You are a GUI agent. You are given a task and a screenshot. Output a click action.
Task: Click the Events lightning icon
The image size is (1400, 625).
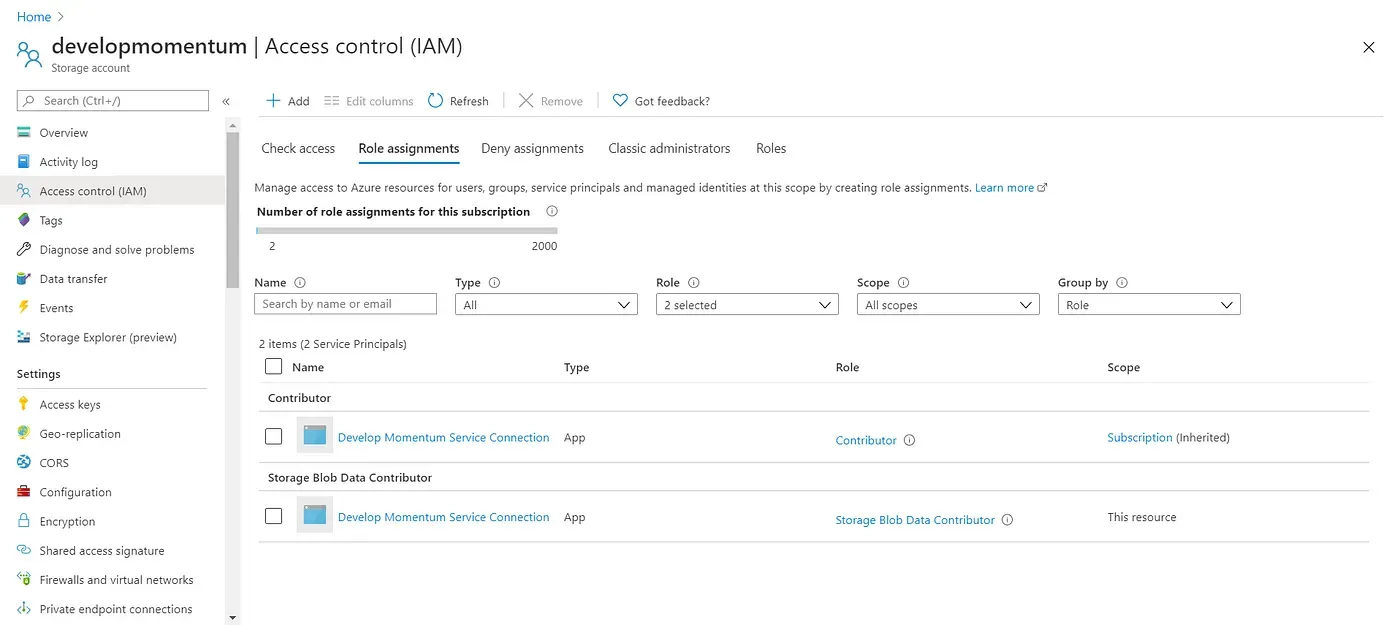click(x=24, y=308)
